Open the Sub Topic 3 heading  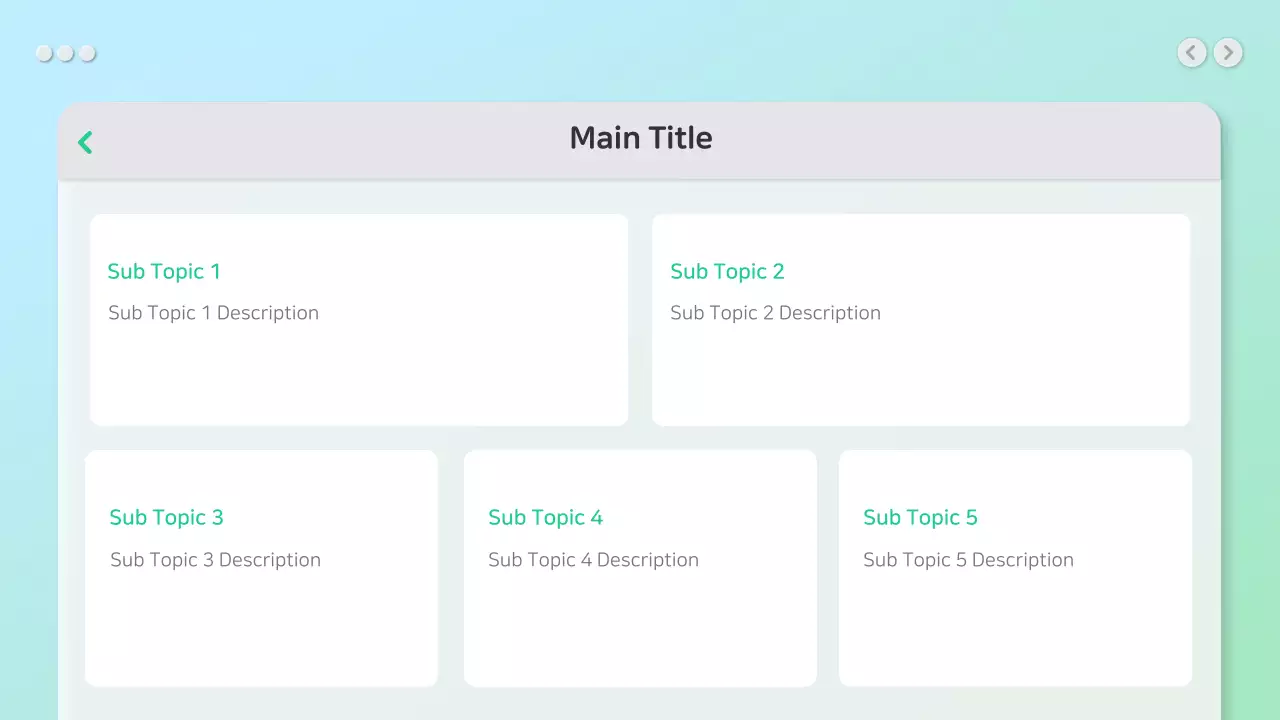point(166,518)
